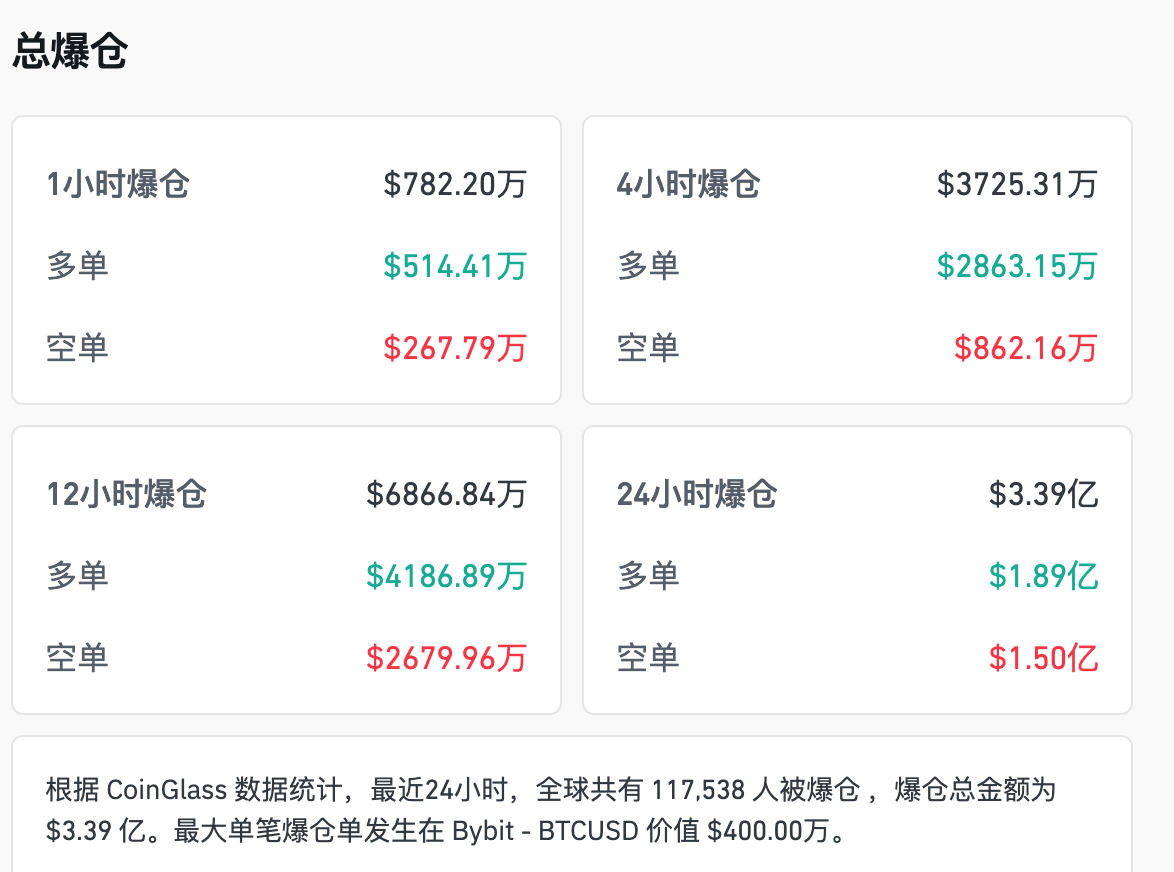The height and width of the screenshot is (872, 1174).
Task: Click the red $2679.96万 short value
Action: pos(446,658)
